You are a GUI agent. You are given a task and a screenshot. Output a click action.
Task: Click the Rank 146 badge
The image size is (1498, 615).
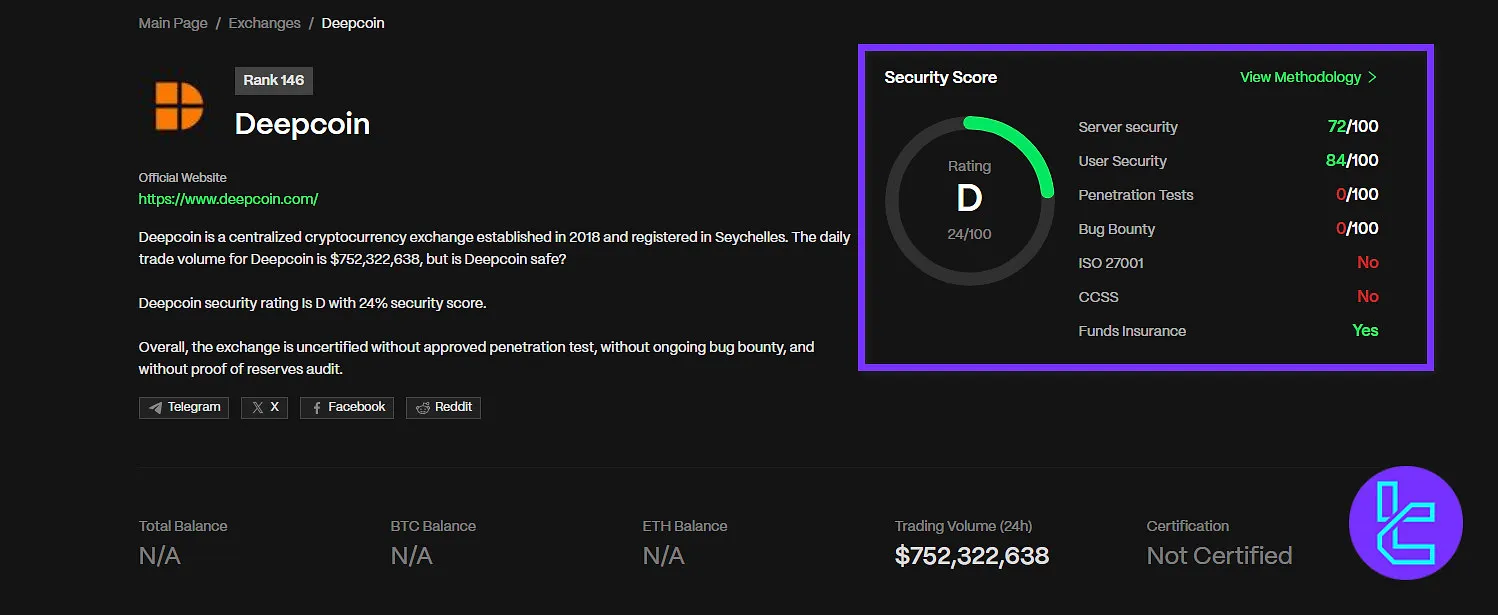pos(274,80)
